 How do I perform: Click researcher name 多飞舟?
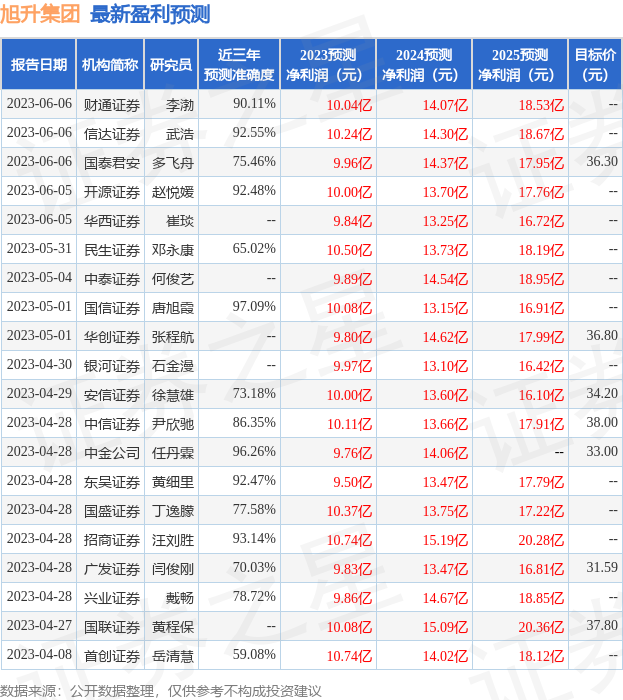(173, 163)
